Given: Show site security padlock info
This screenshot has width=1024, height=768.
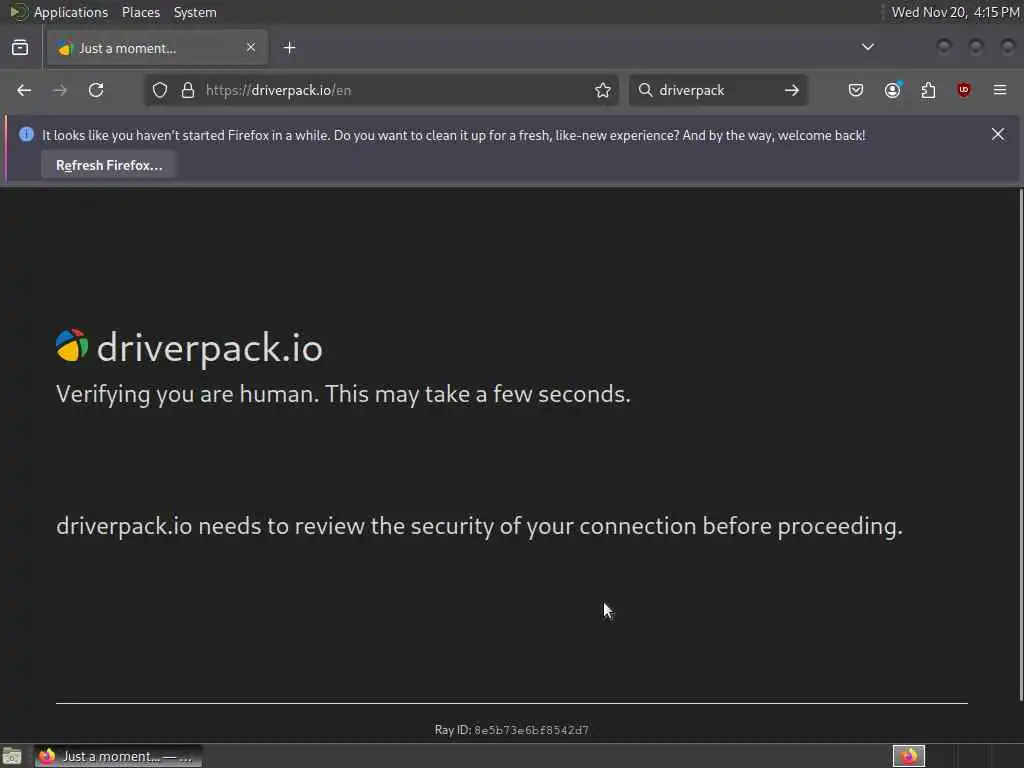Looking at the screenshot, I should (x=188, y=90).
